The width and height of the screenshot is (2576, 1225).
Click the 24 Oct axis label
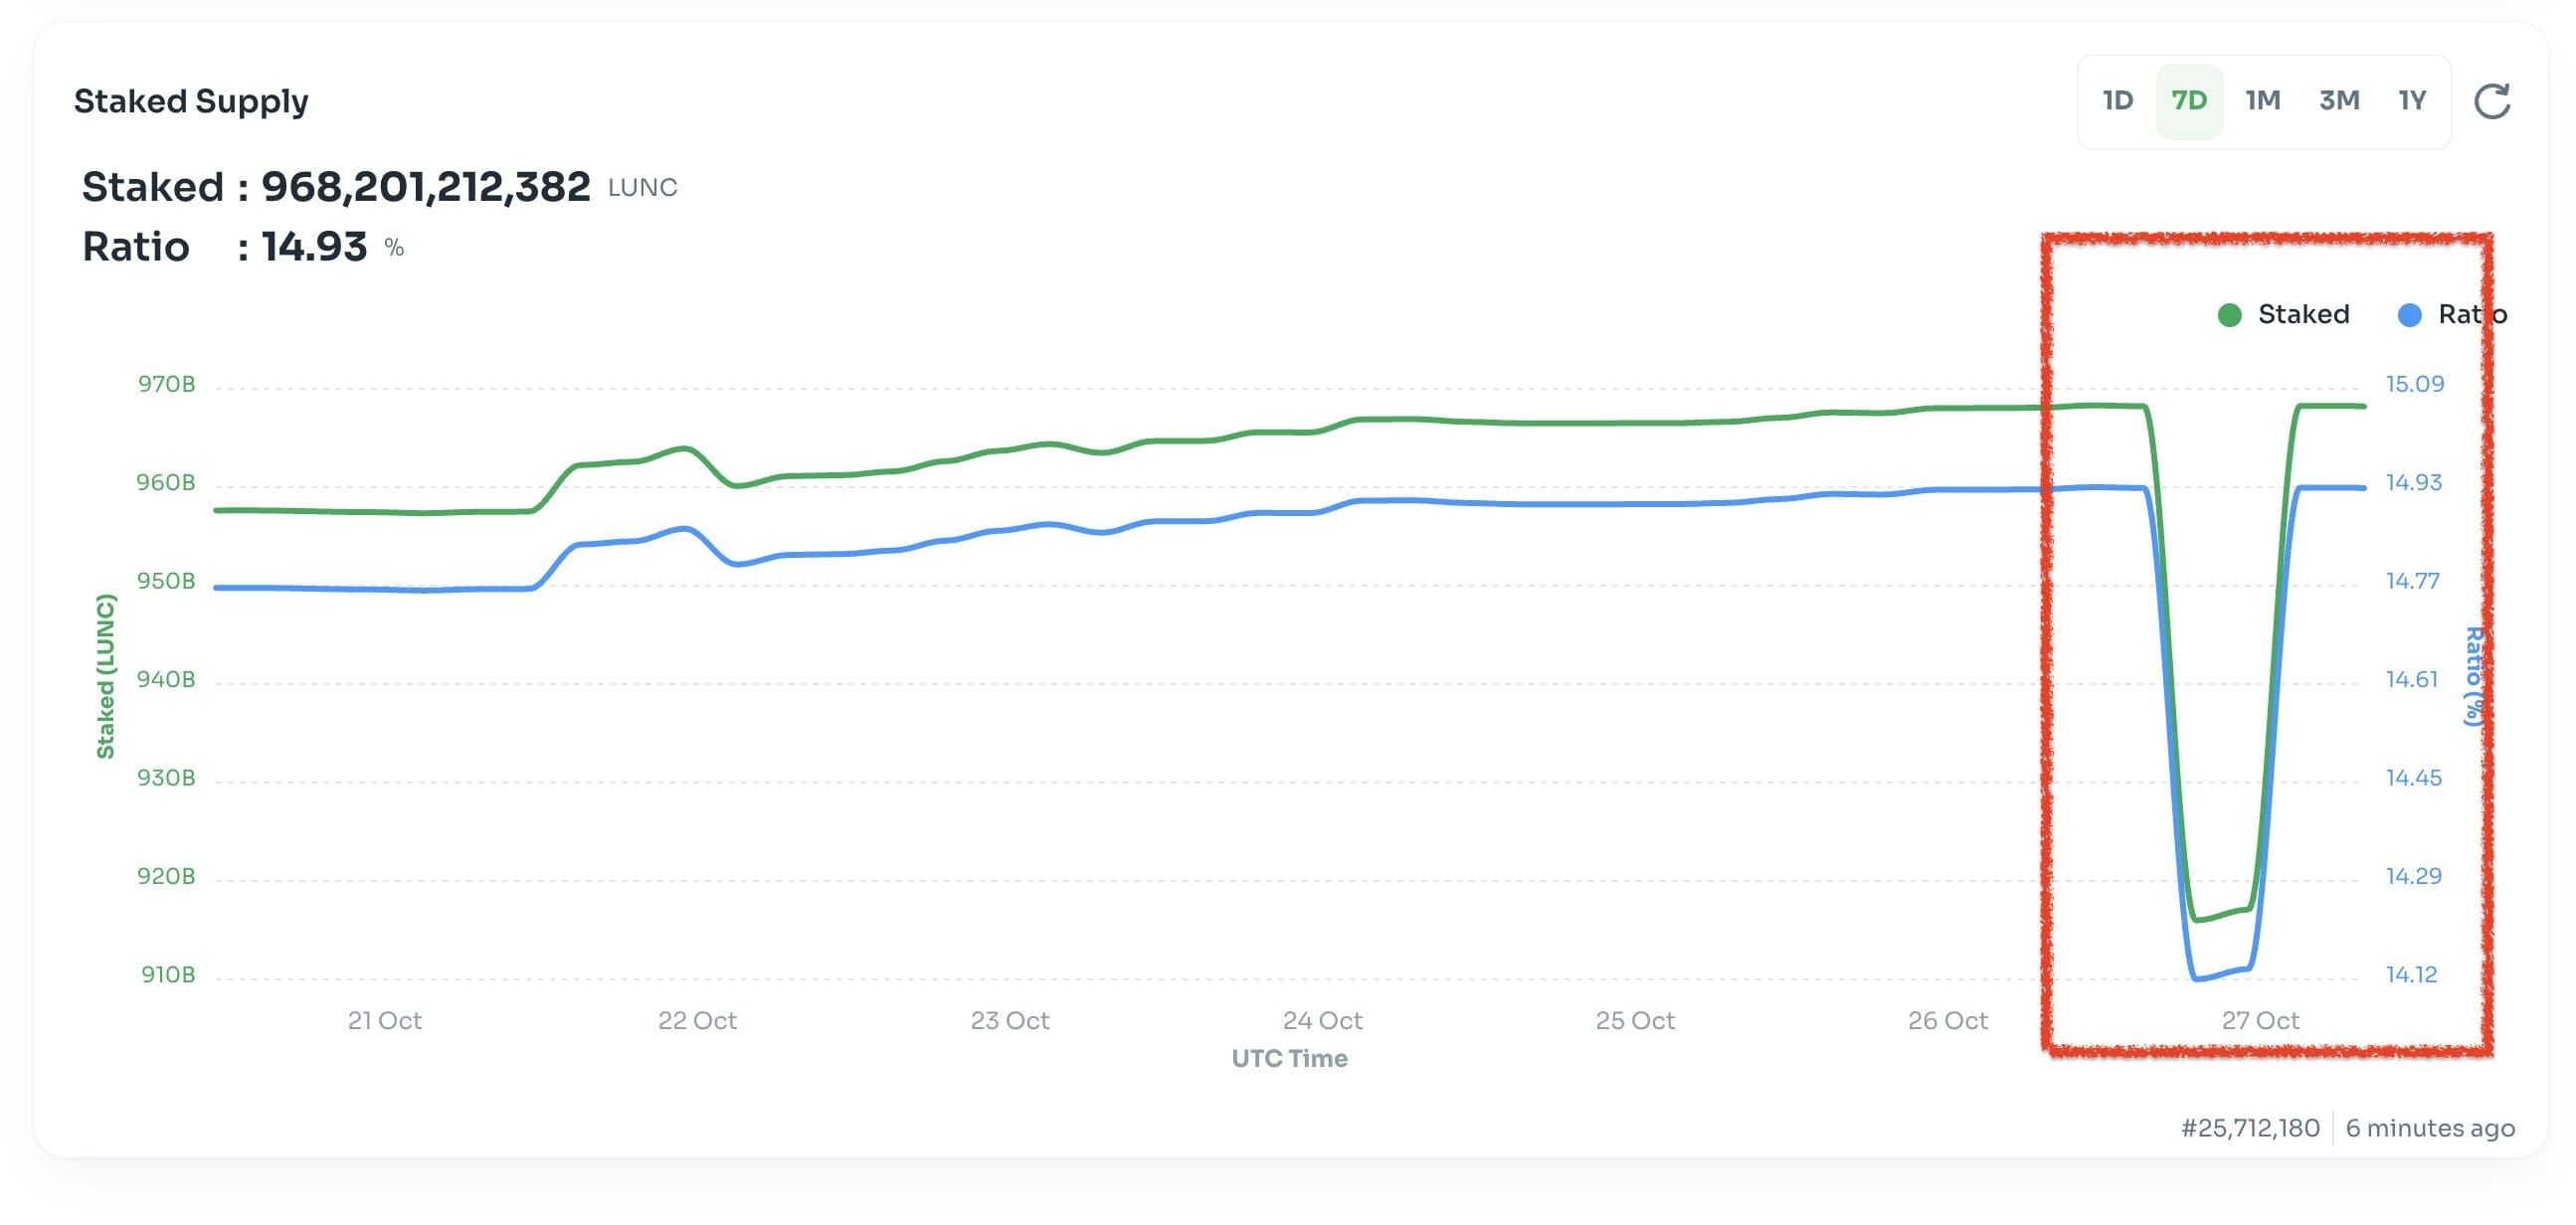click(1323, 1021)
